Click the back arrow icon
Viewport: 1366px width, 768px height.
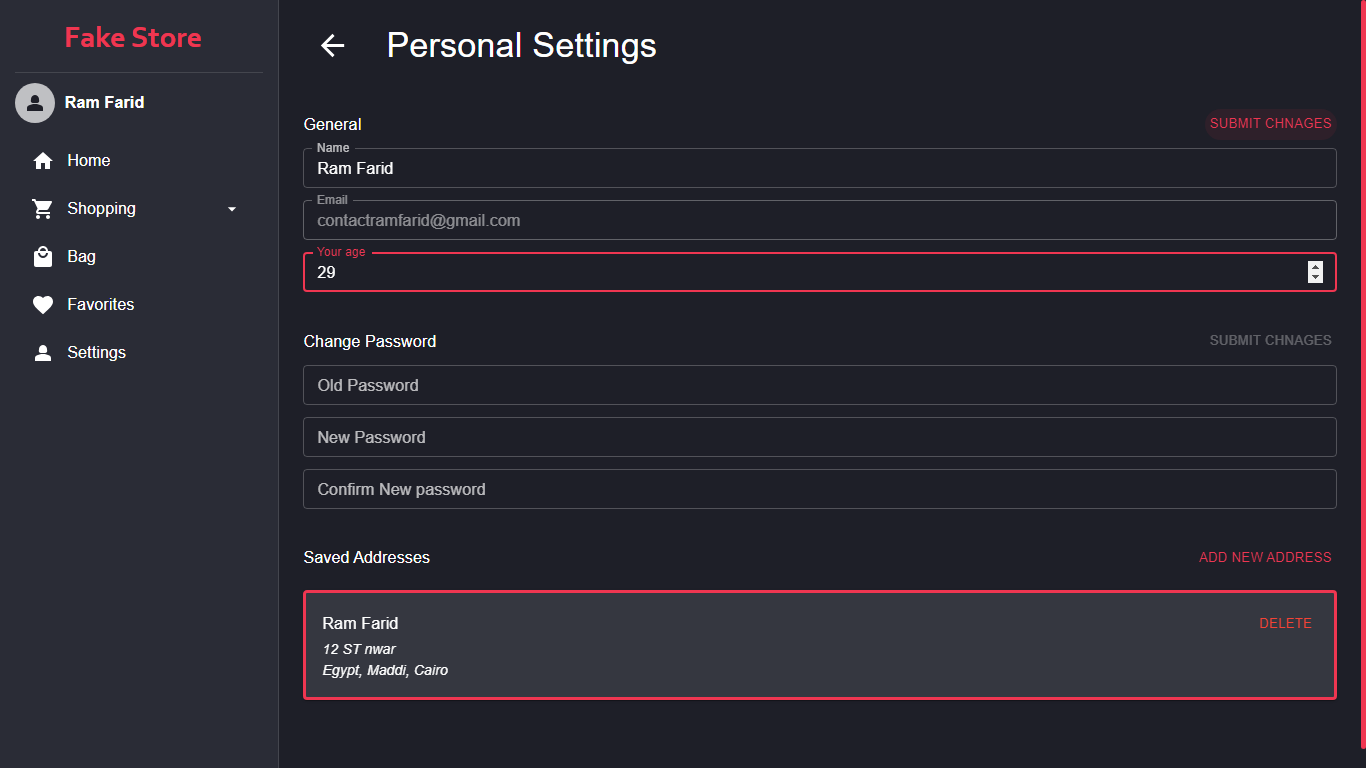tap(332, 45)
